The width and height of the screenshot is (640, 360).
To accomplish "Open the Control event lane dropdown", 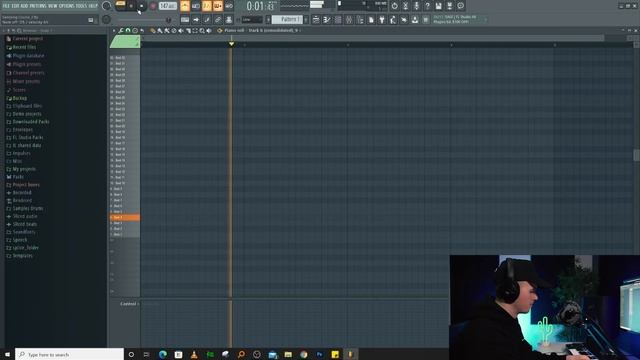I will pos(129,304).
